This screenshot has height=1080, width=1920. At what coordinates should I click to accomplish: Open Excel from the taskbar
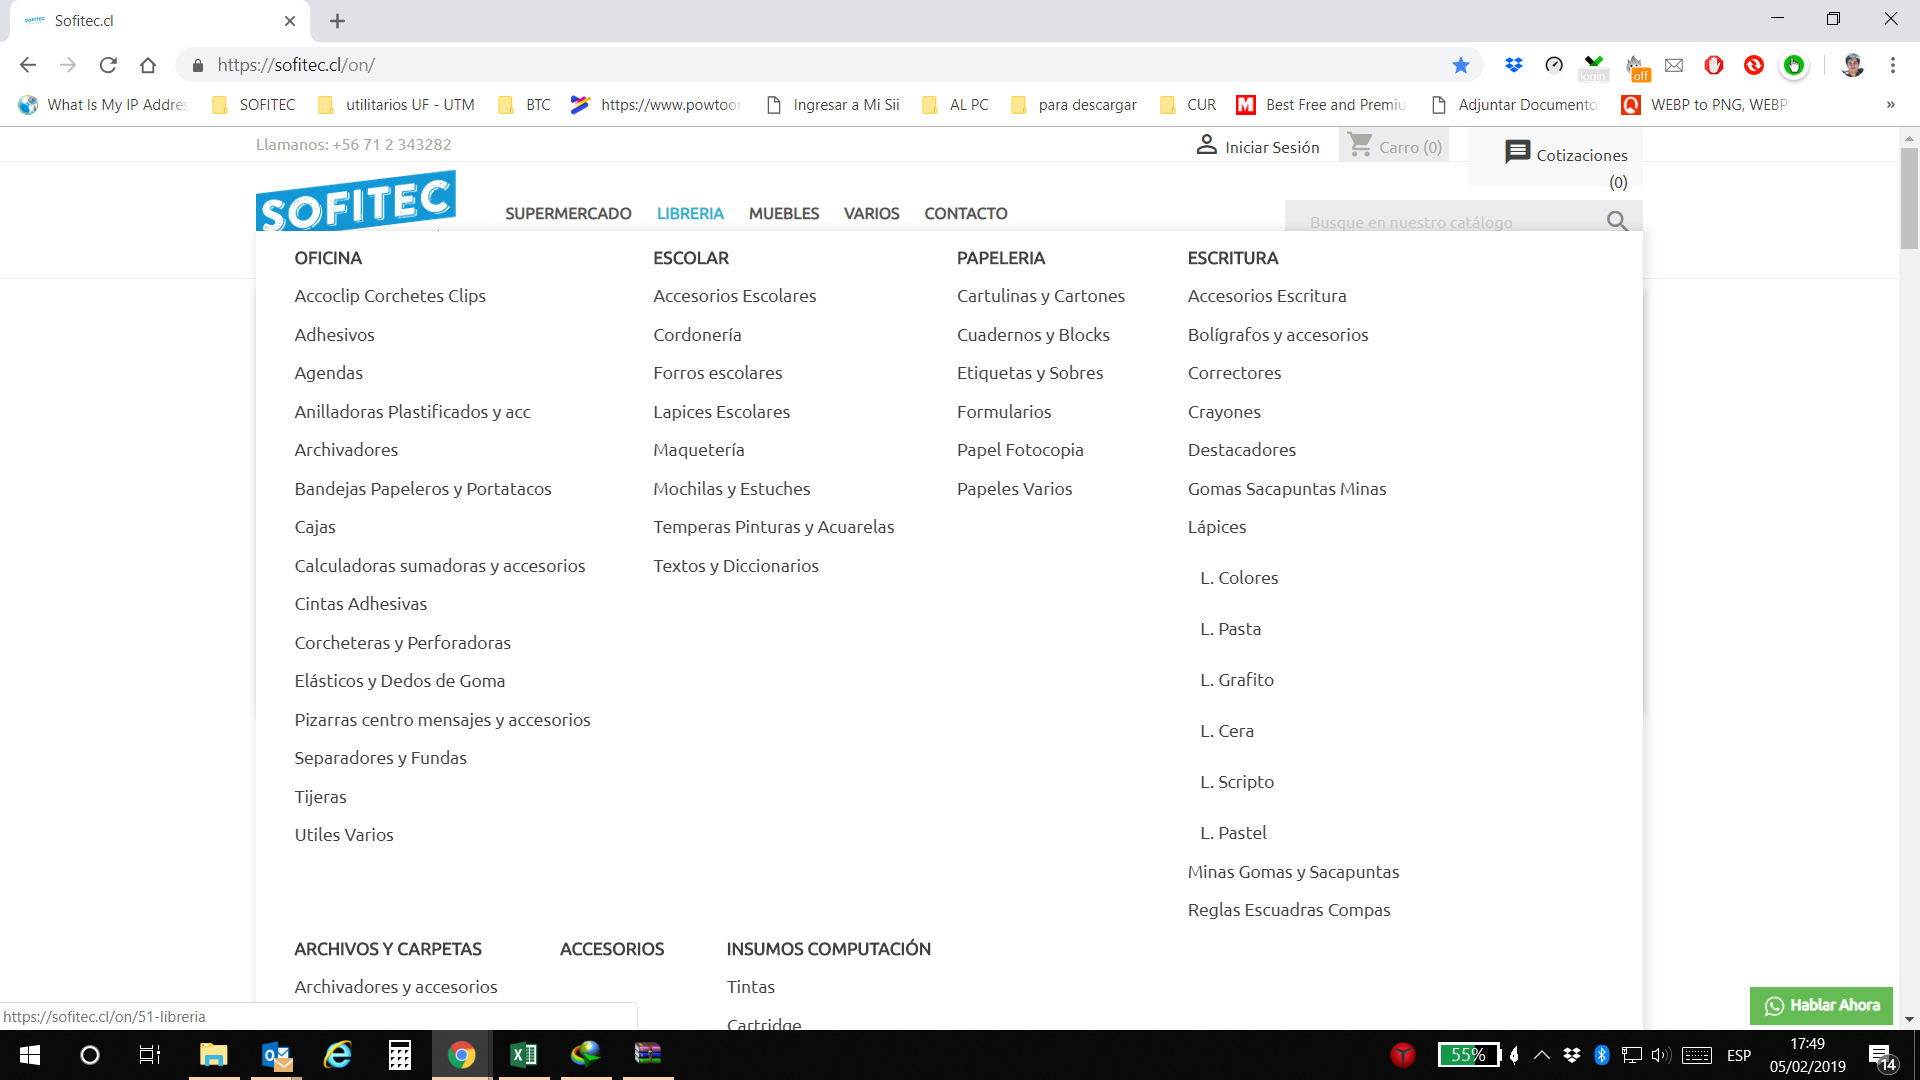523,1054
